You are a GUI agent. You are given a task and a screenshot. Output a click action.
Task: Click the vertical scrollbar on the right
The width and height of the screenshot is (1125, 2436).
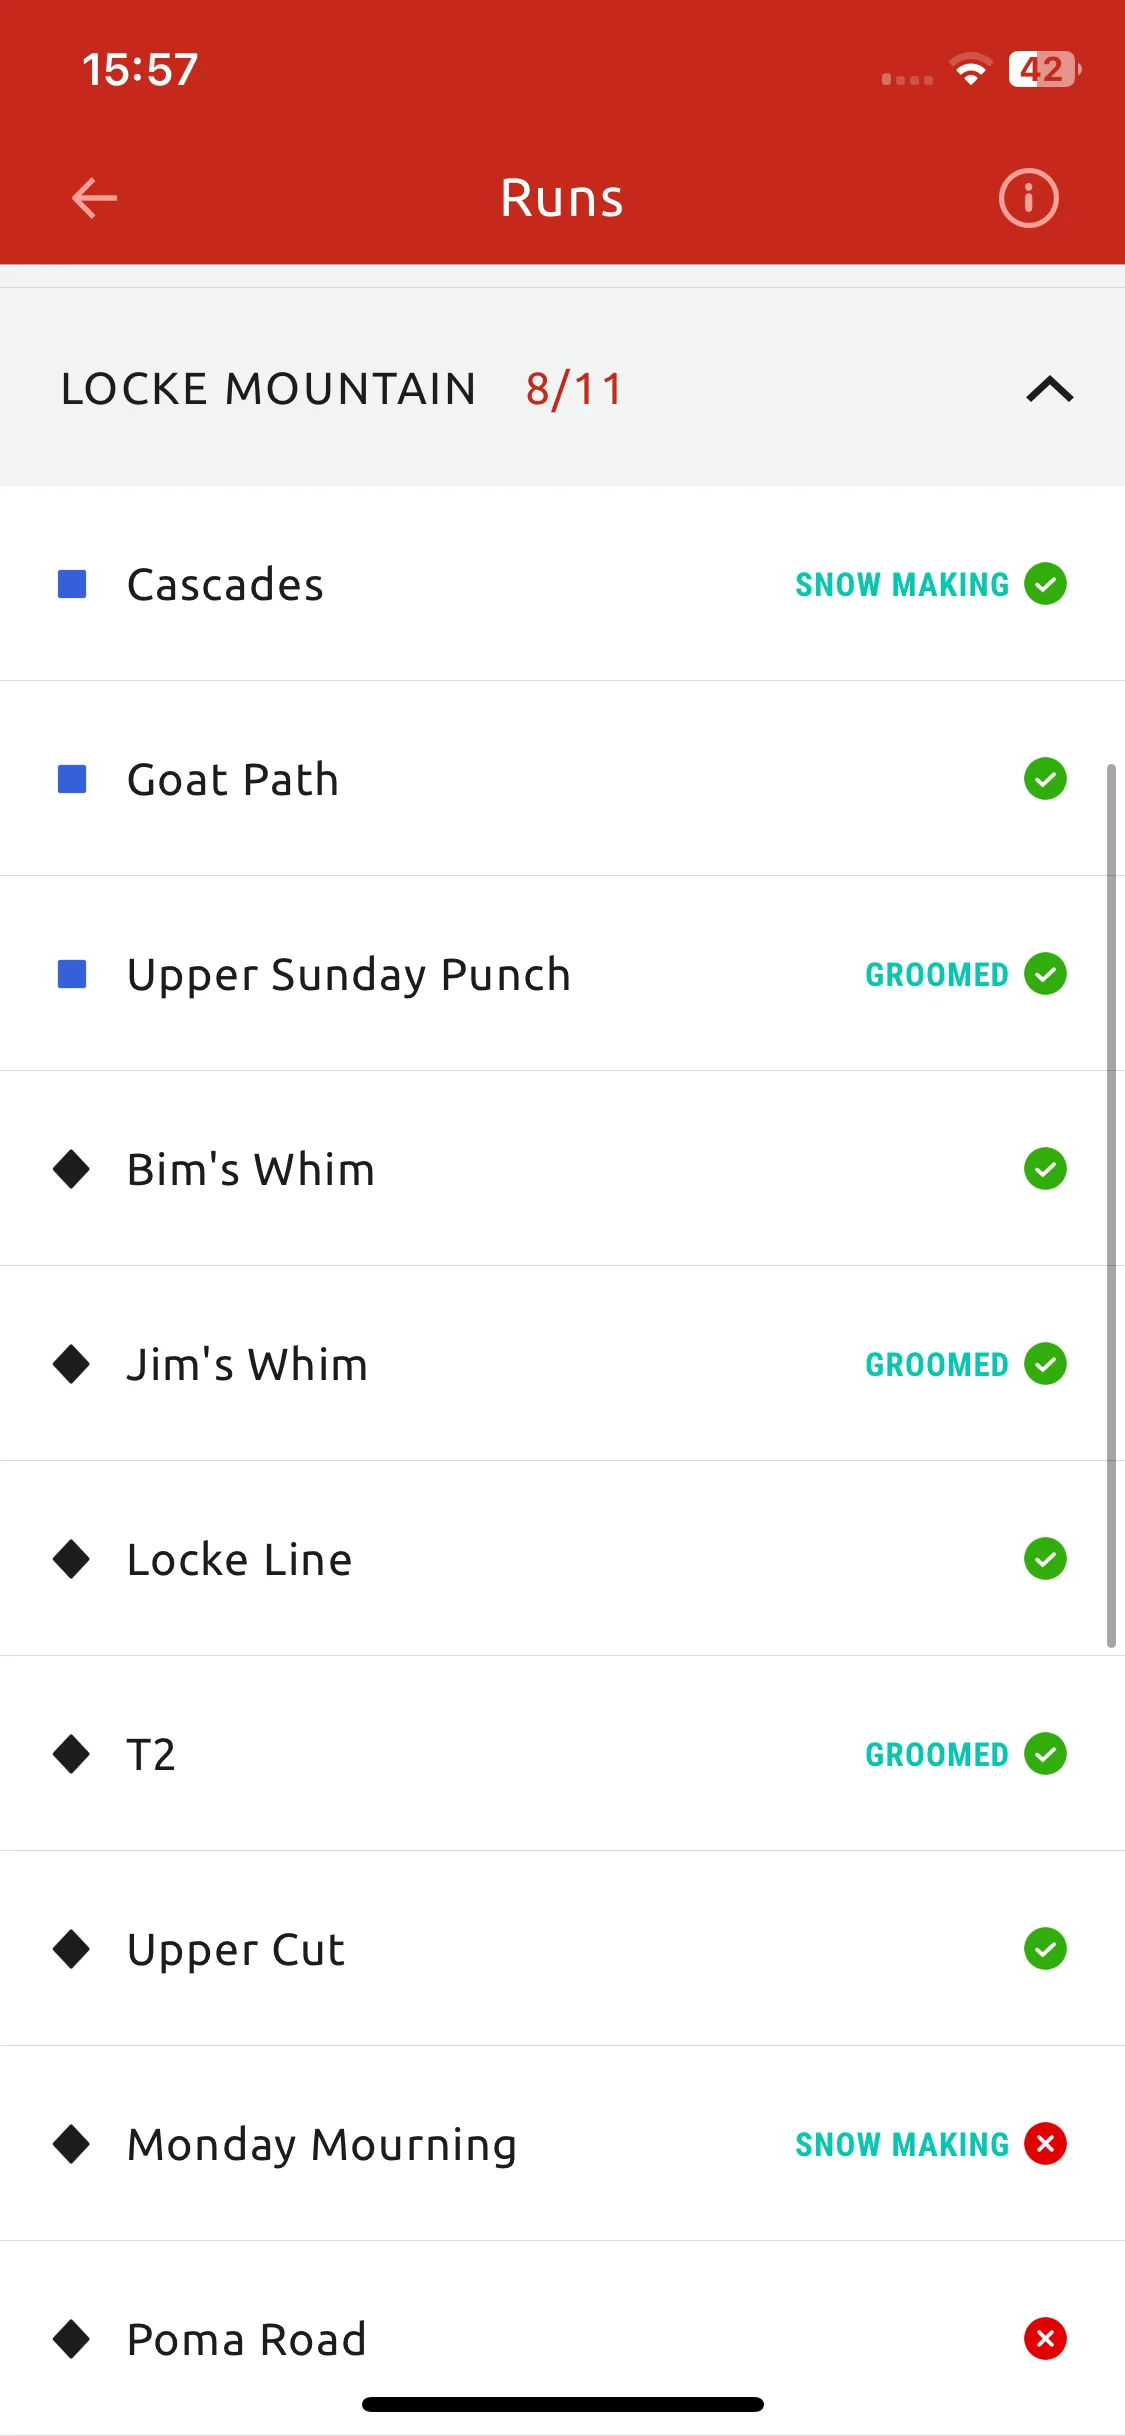pyautogui.click(x=1111, y=1205)
